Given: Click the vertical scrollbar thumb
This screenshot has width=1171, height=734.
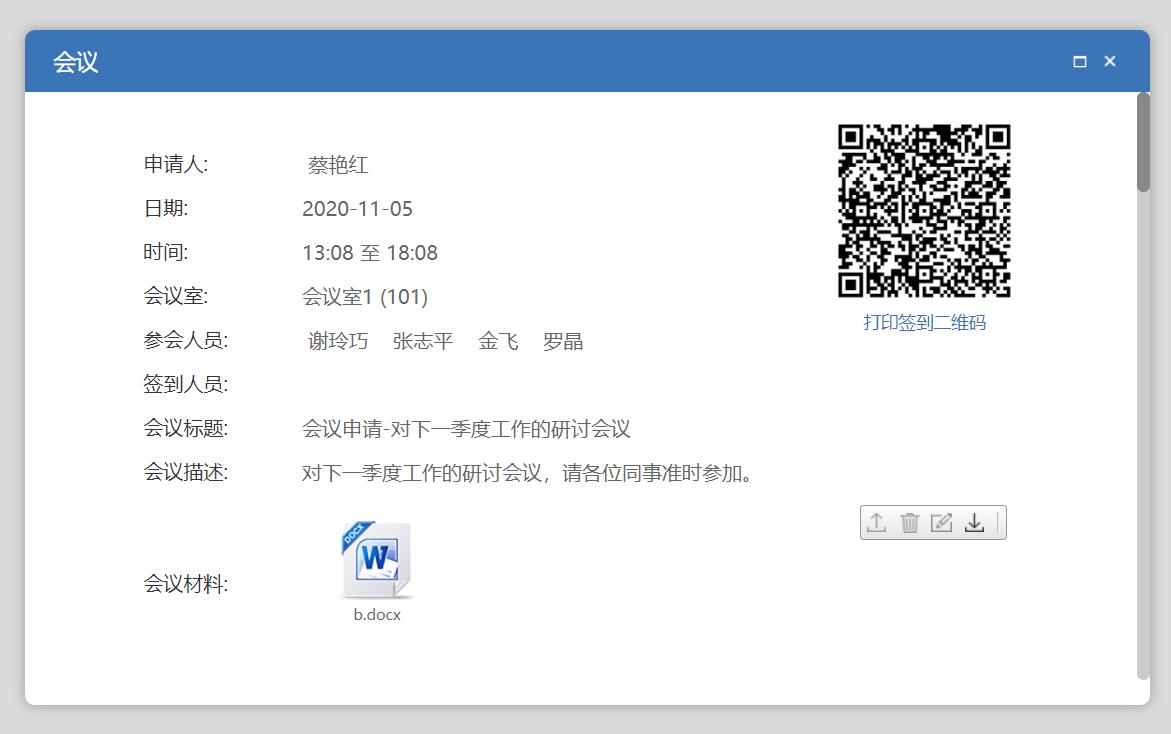Looking at the screenshot, I should (x=1143, y=142).
